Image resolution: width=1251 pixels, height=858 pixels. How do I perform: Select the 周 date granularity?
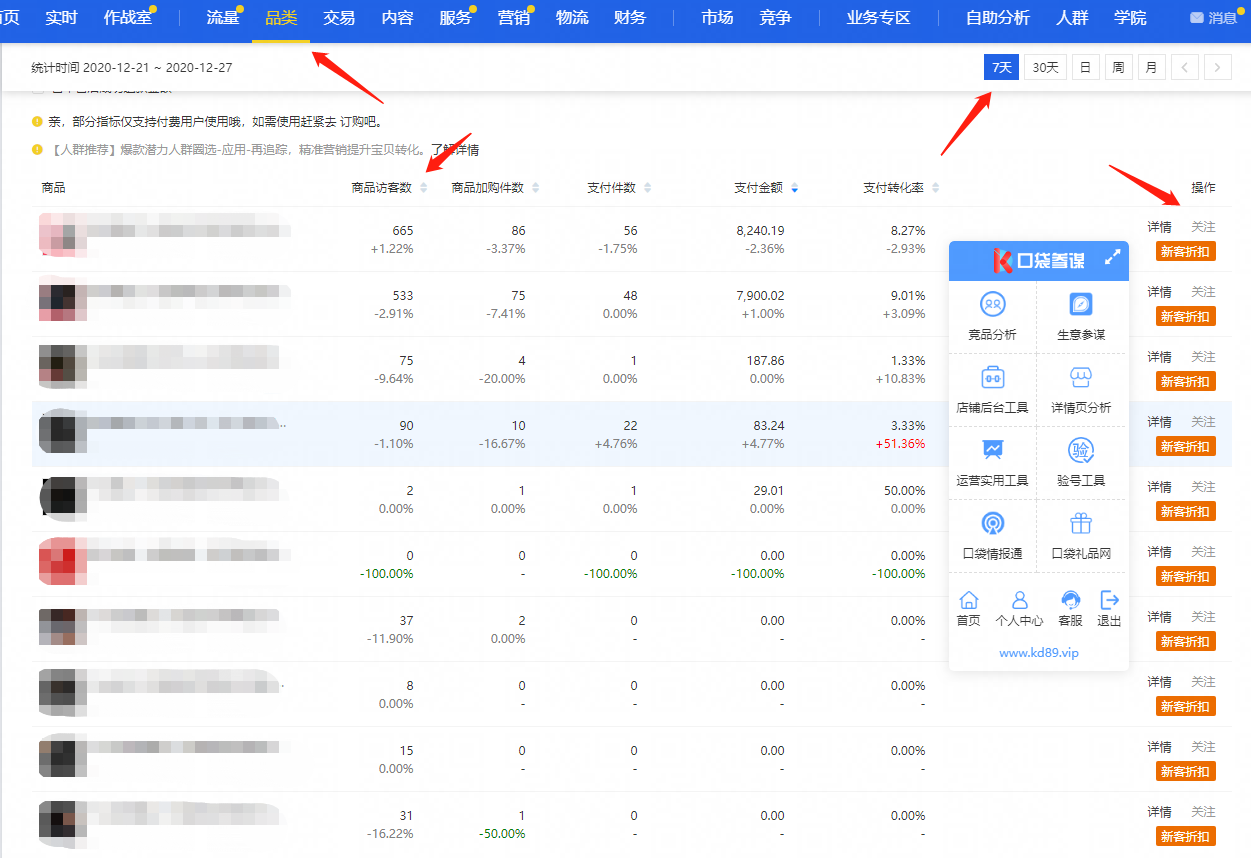[x=1118, y=67]
